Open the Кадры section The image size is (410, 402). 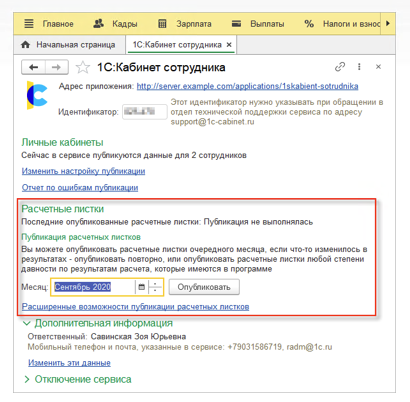[x=125, y=24]
